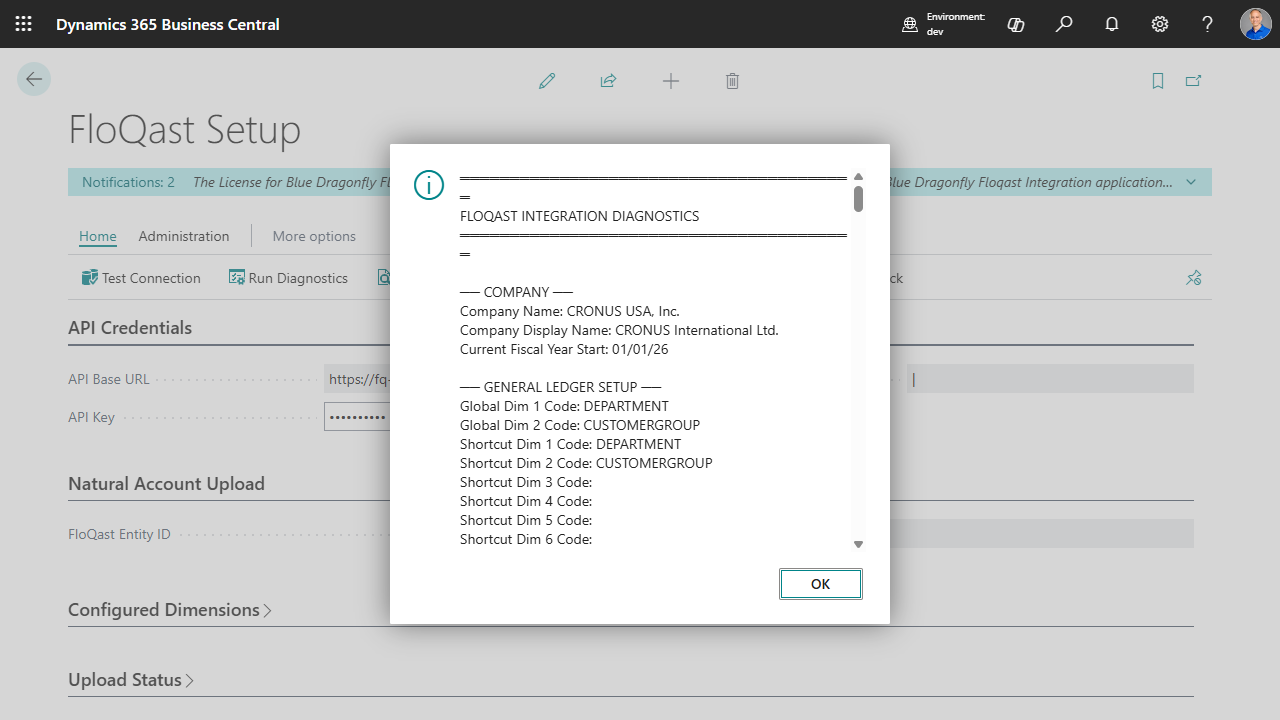Click Run Diagnostics action
Image resolution: width=1280 pixels, height=720 pixels.
[288, 278]
